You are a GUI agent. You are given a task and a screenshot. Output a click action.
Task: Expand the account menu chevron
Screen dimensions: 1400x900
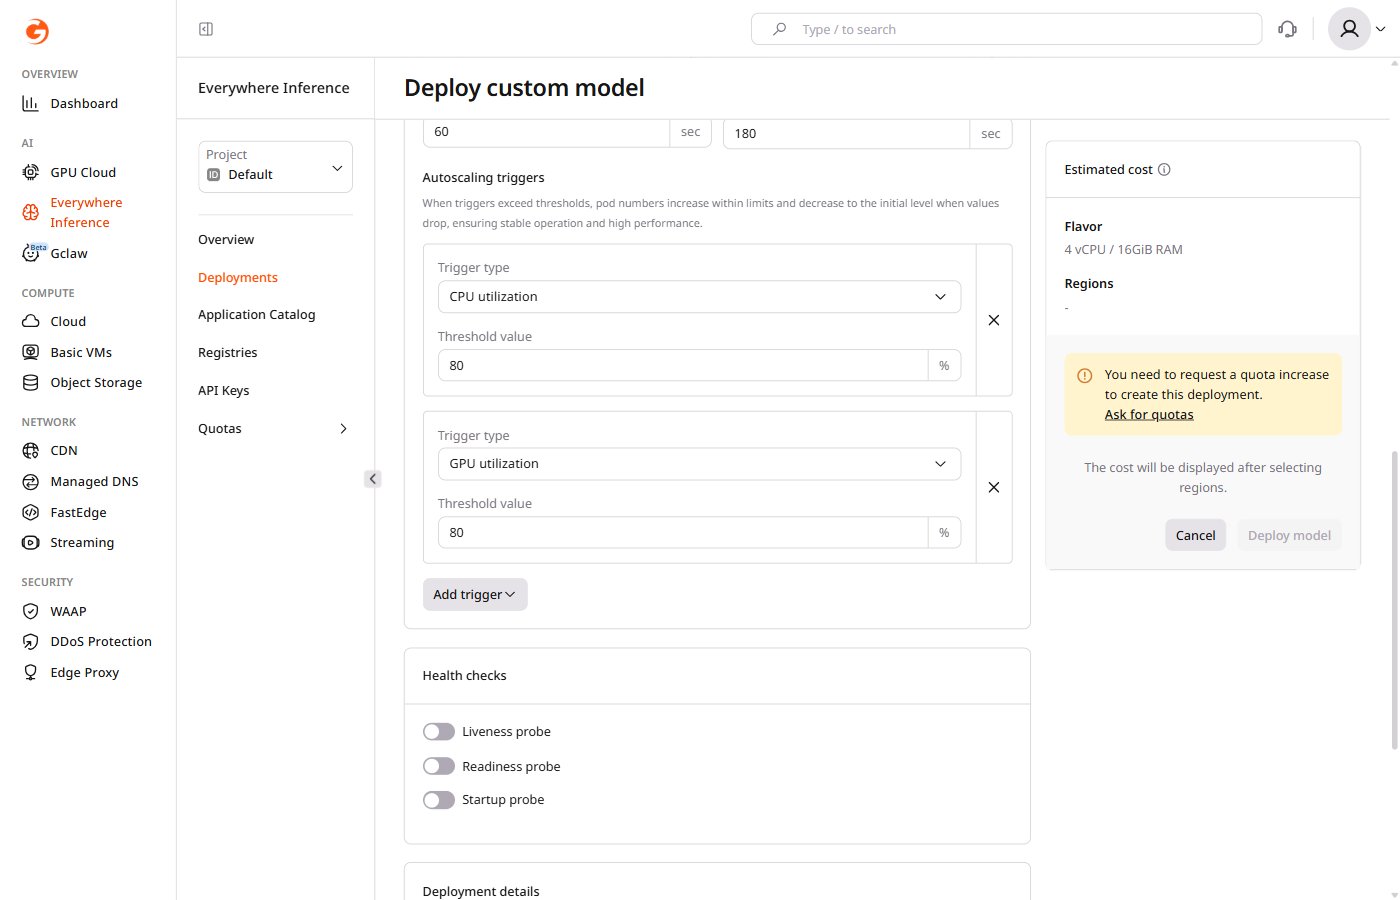pos(1381,29)
